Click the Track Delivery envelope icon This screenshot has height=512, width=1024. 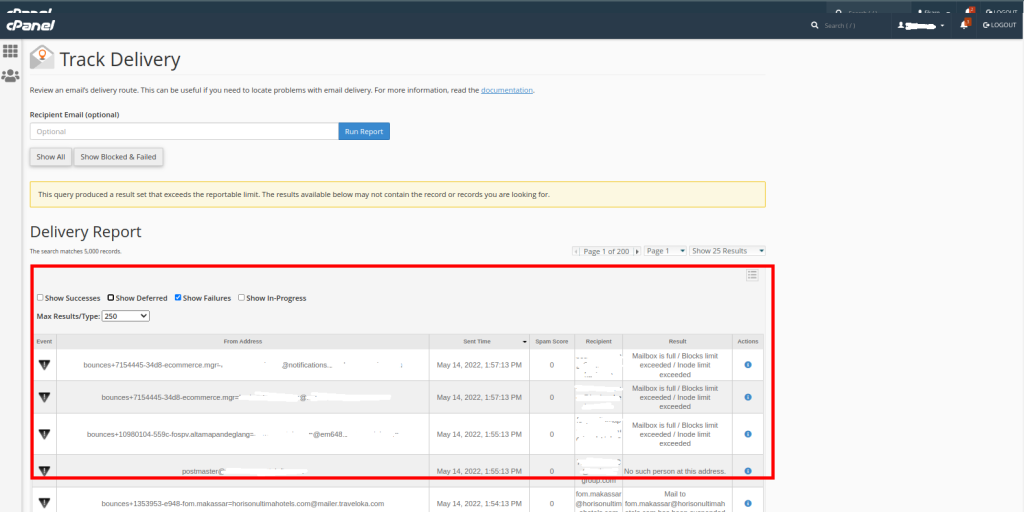[x=42, y=58]
